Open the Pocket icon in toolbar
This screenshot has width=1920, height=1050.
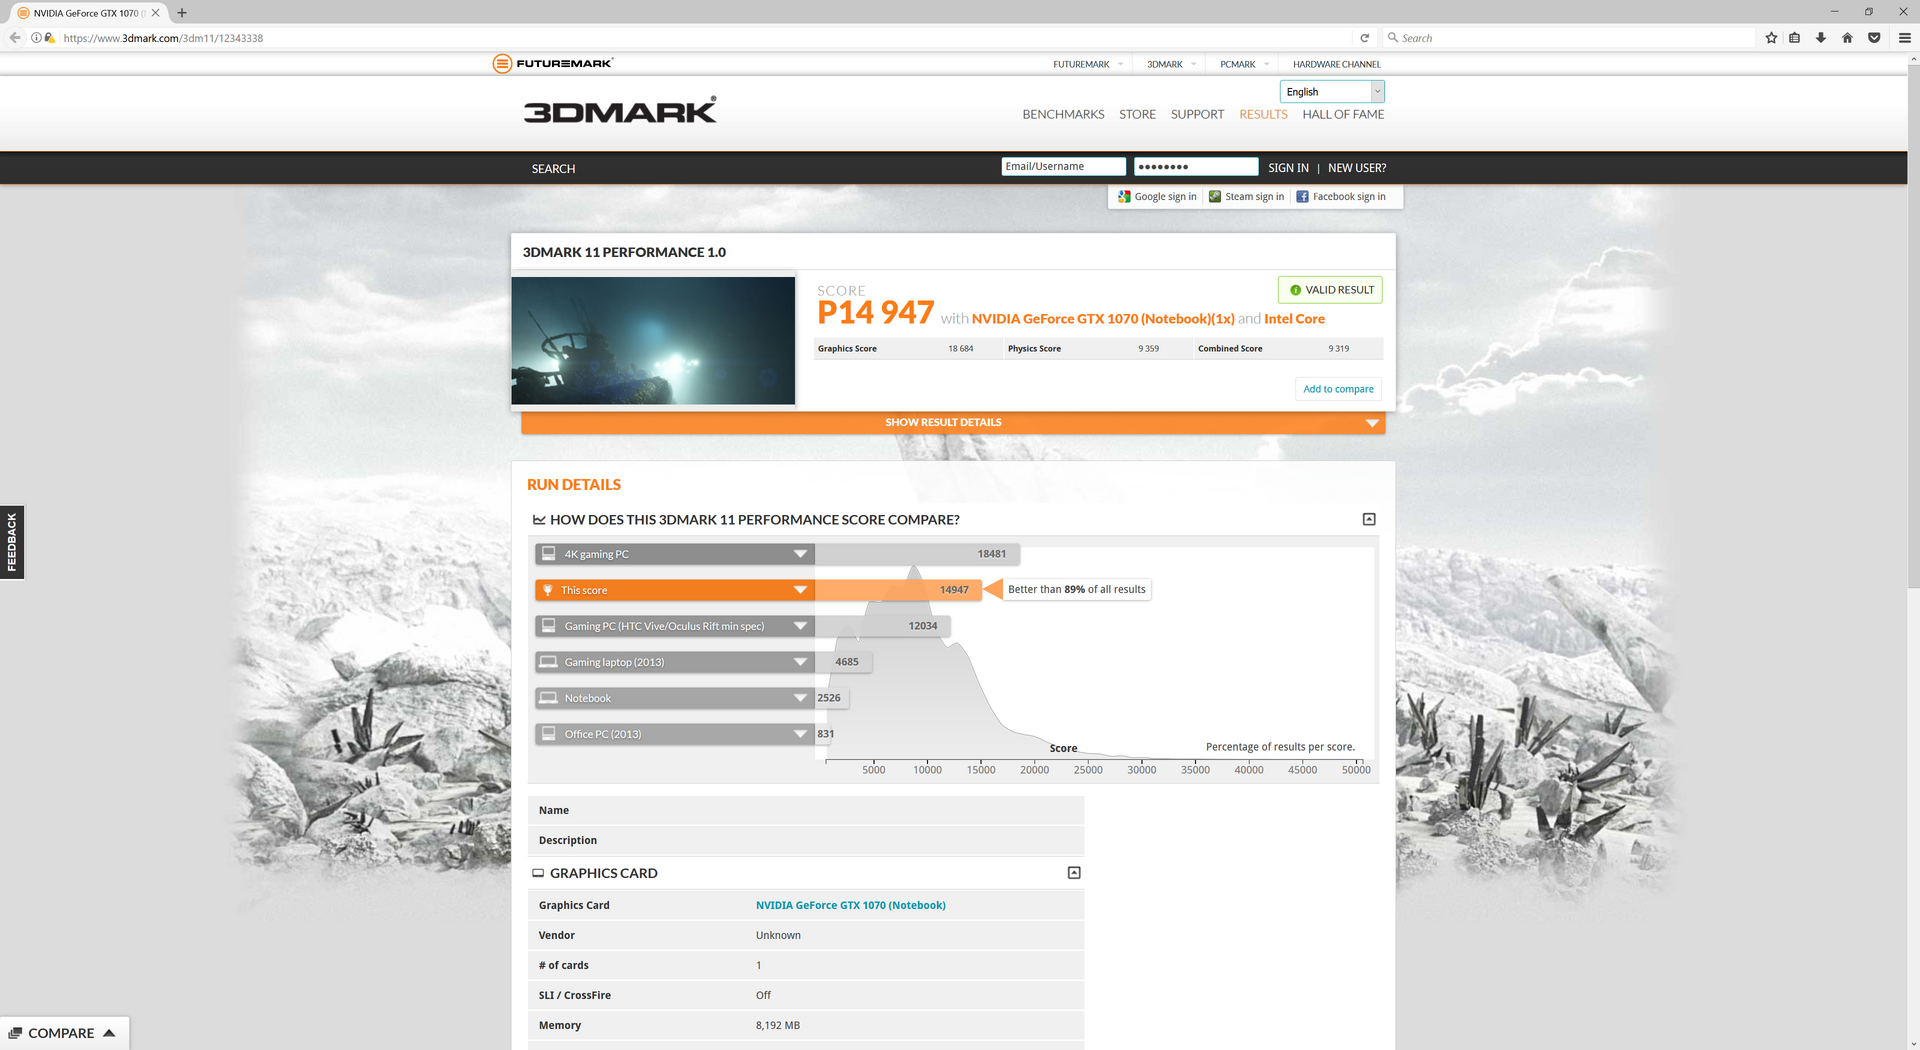(1874, 38)
